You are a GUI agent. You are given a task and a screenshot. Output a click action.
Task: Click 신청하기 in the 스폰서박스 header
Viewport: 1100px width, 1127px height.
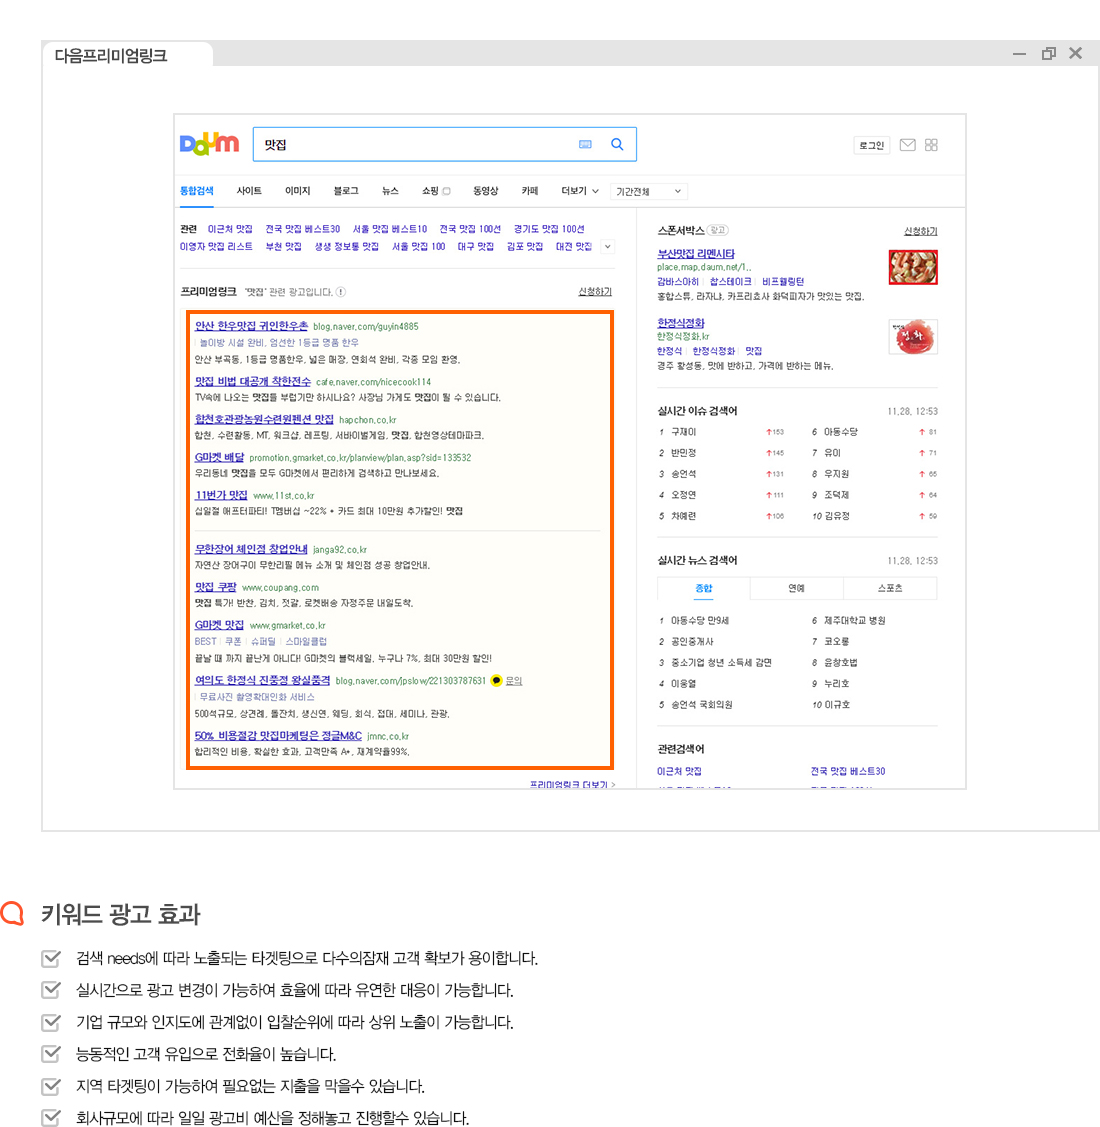point(921,231)
